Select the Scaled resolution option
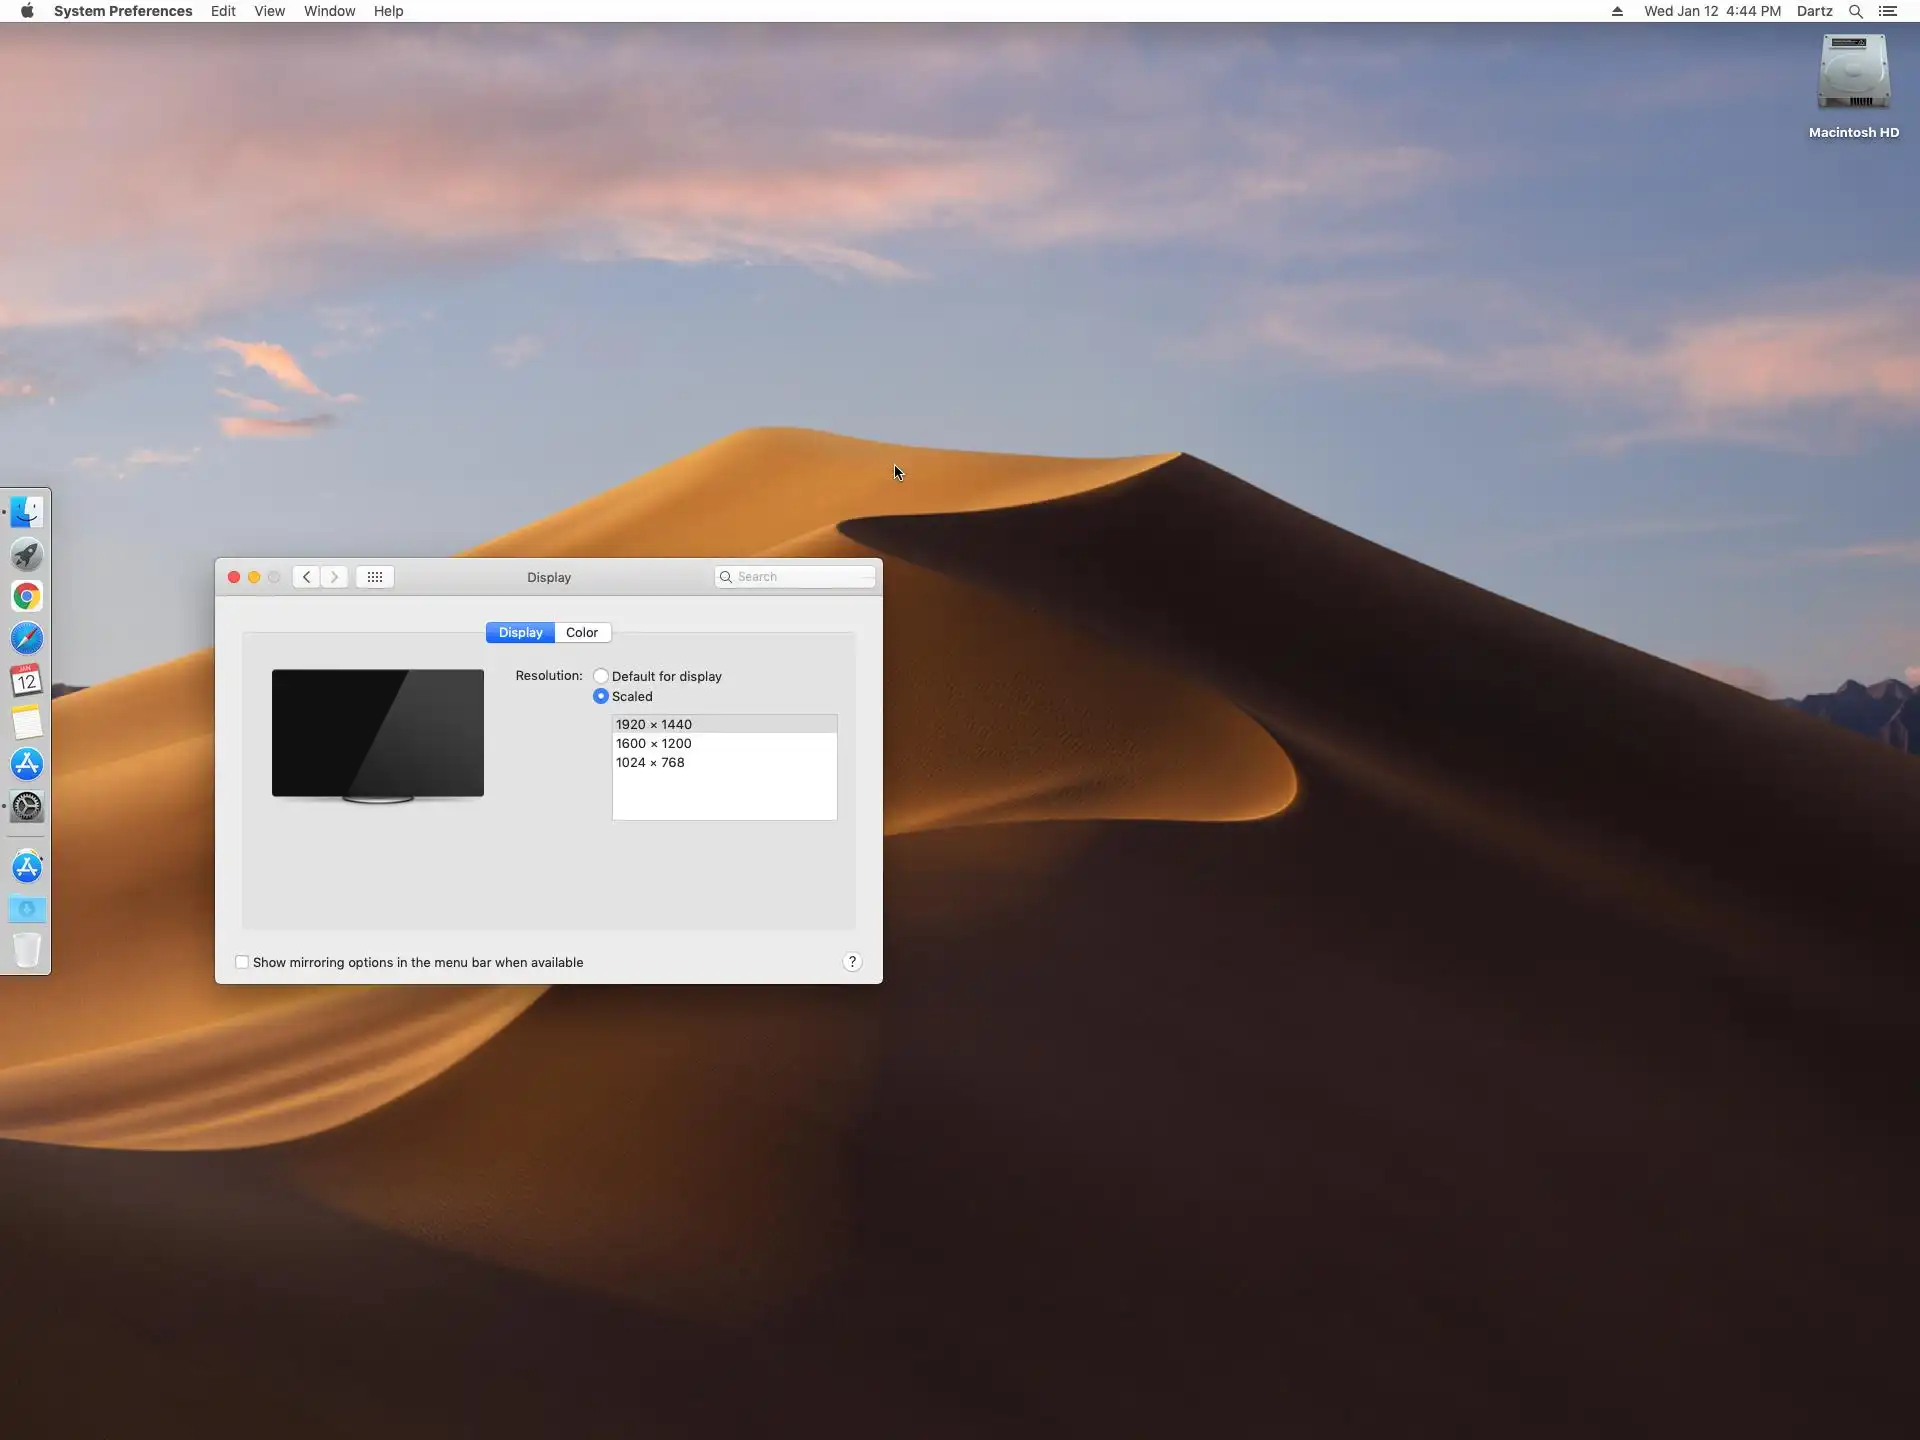This screenshot has width=1920, height=1440. click(601, 697)
